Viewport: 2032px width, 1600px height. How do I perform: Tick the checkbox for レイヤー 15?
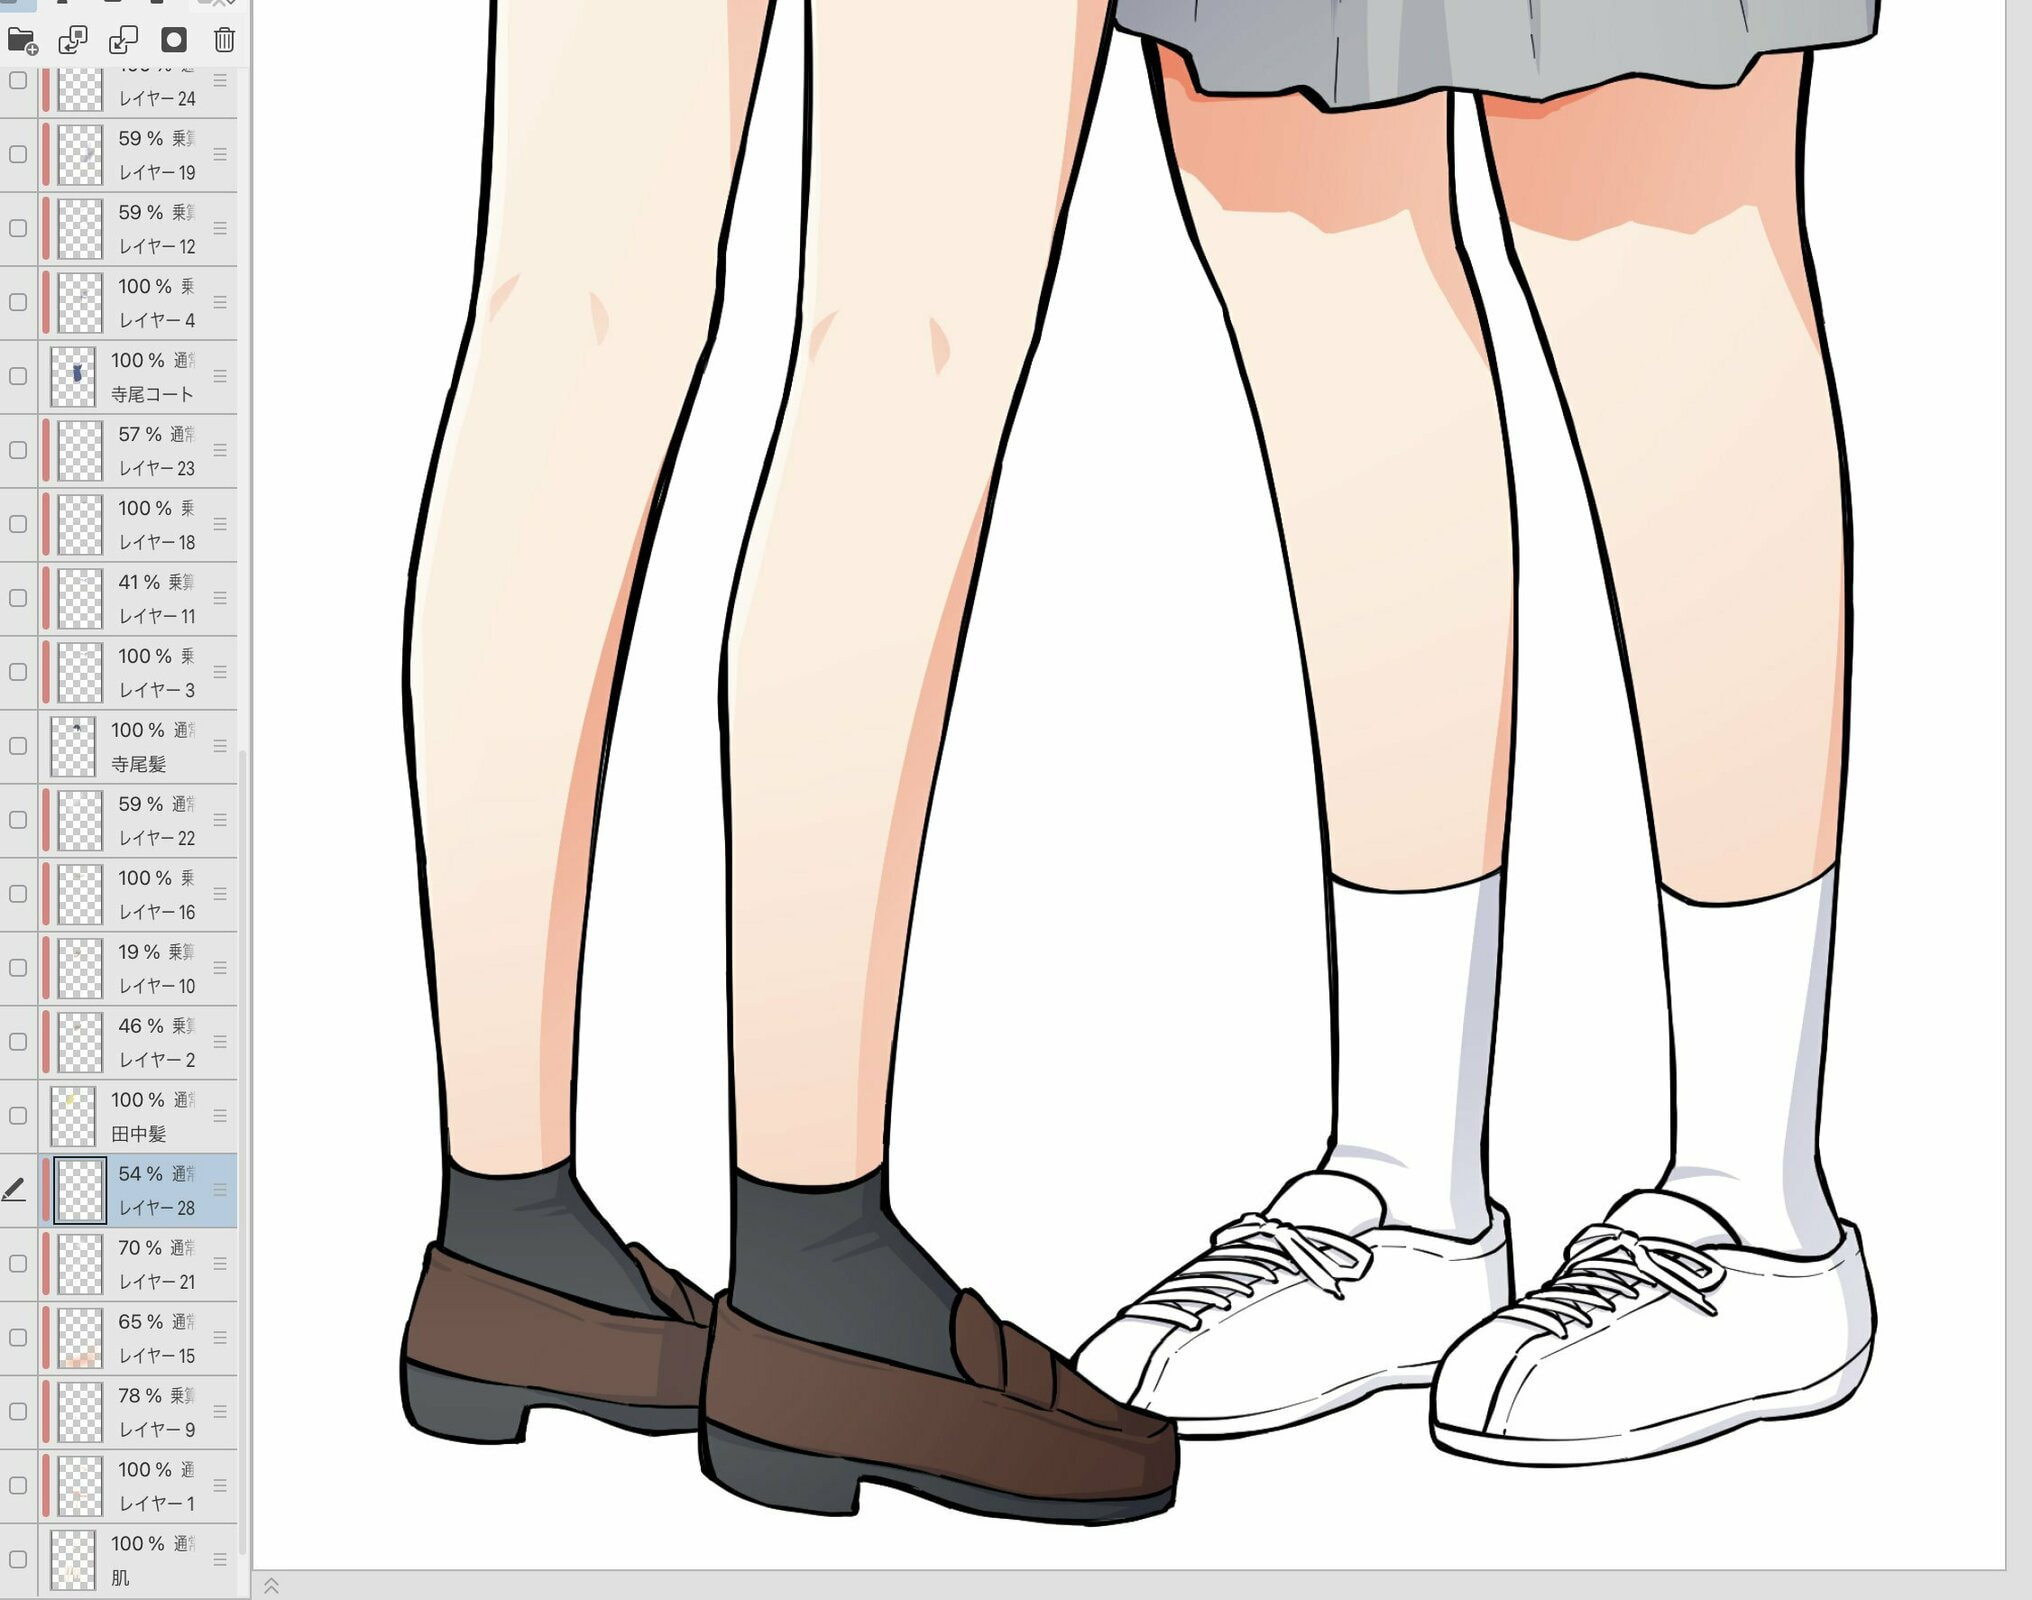coord(18,1338)
